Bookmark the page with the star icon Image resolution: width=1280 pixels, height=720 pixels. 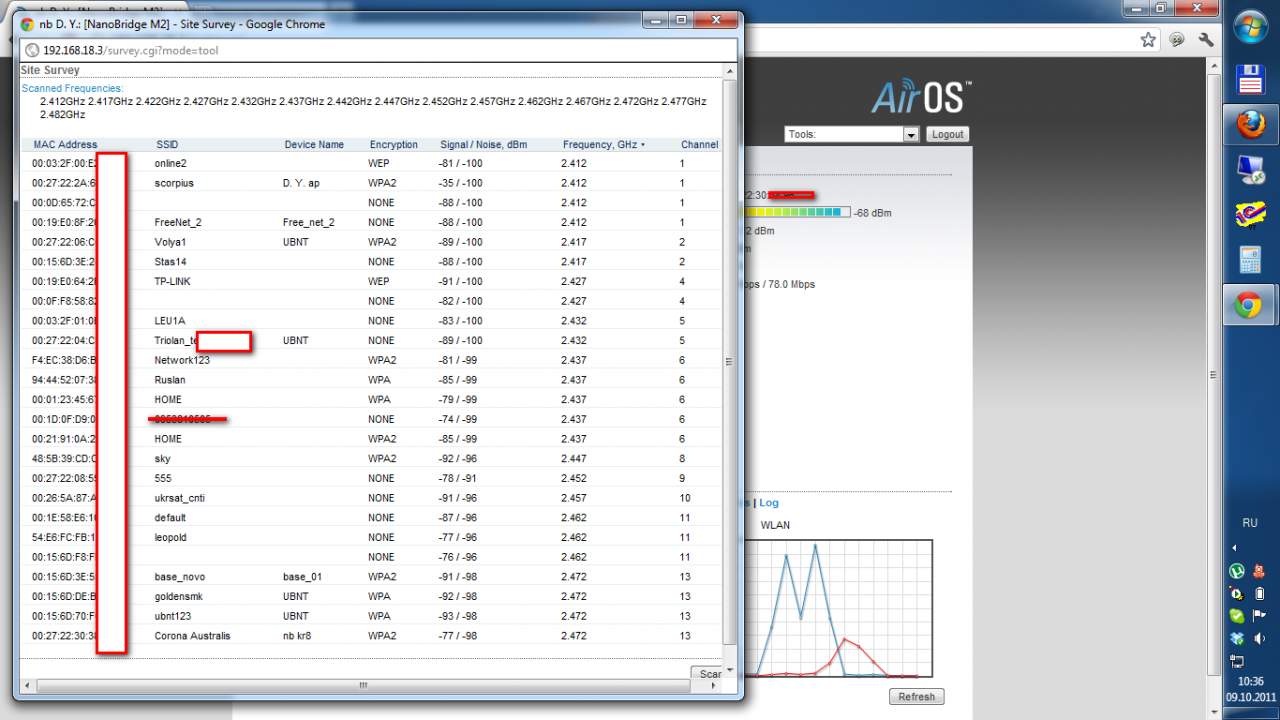(x=1148, y=40)
